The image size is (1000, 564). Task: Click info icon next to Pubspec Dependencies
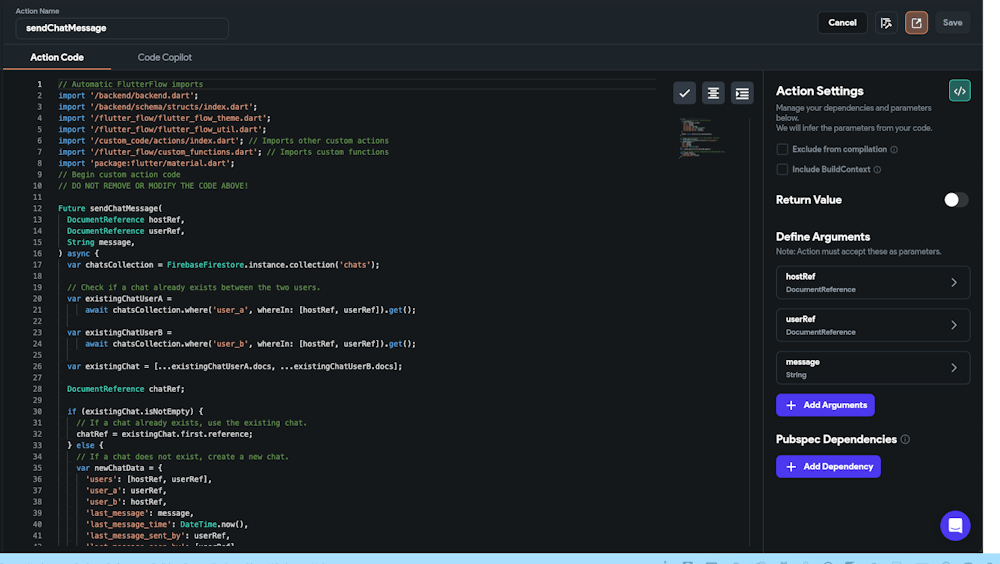pyautogui.click(x=905, y=439)
